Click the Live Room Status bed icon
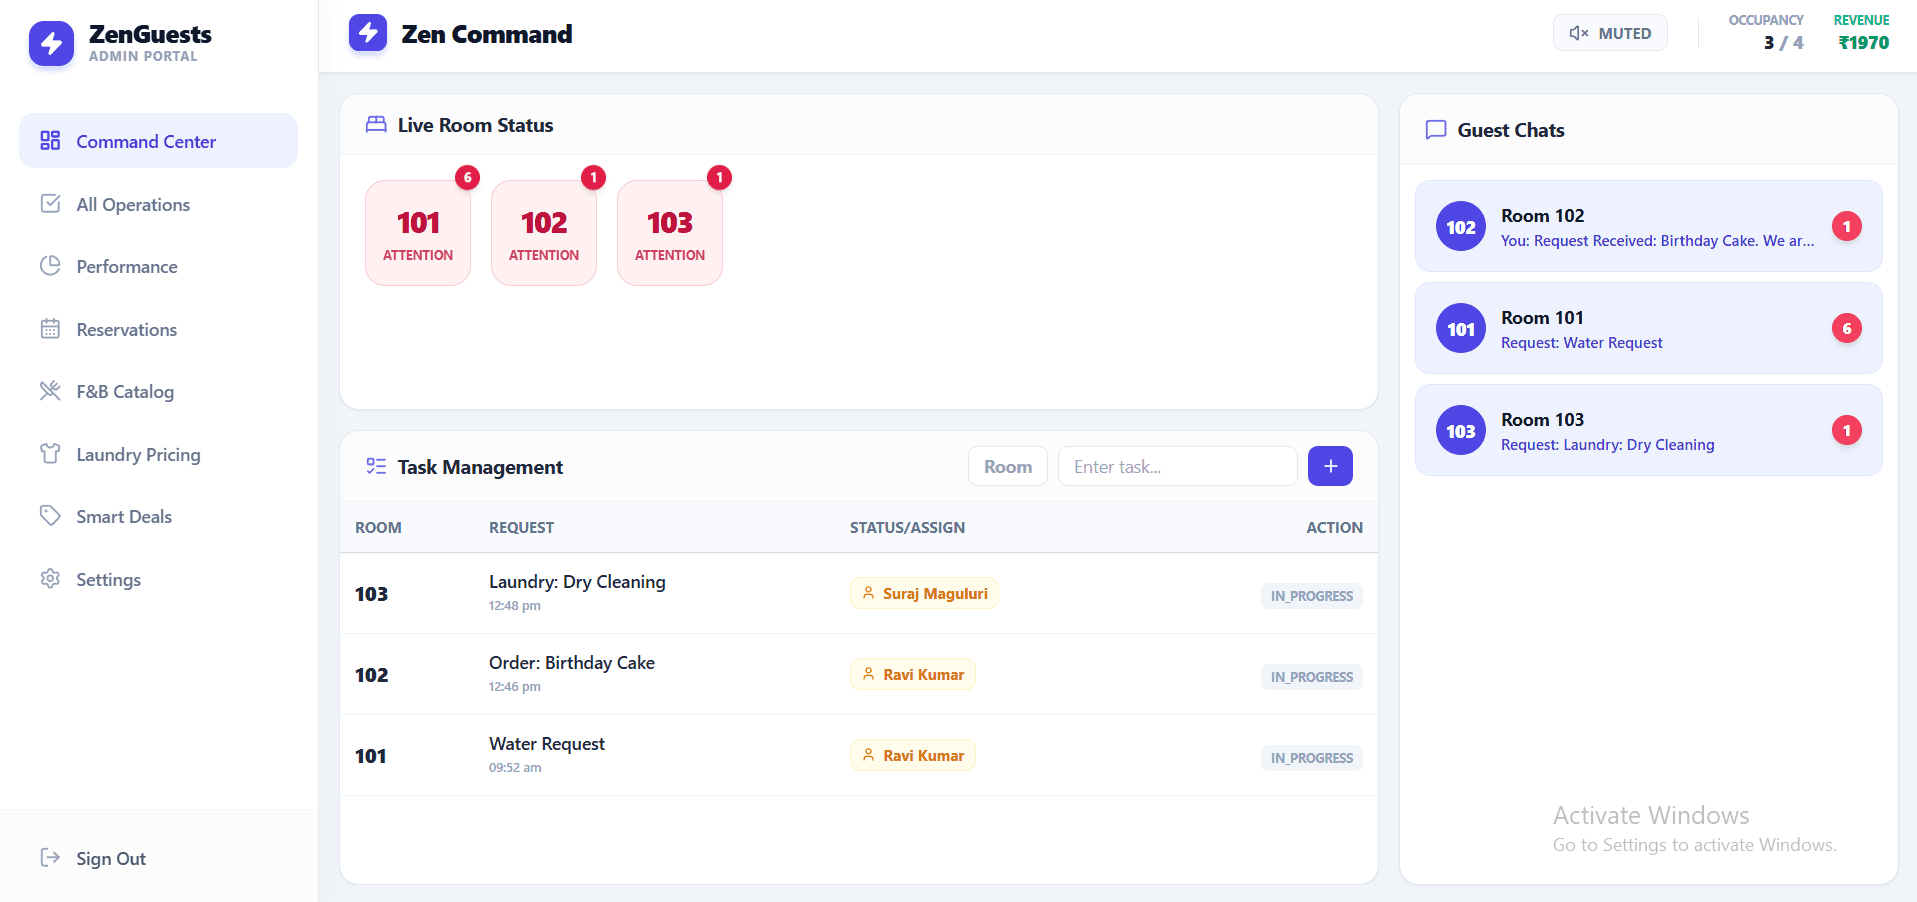Viewport: 1917px width, 902px height. (x=376, y=124)
